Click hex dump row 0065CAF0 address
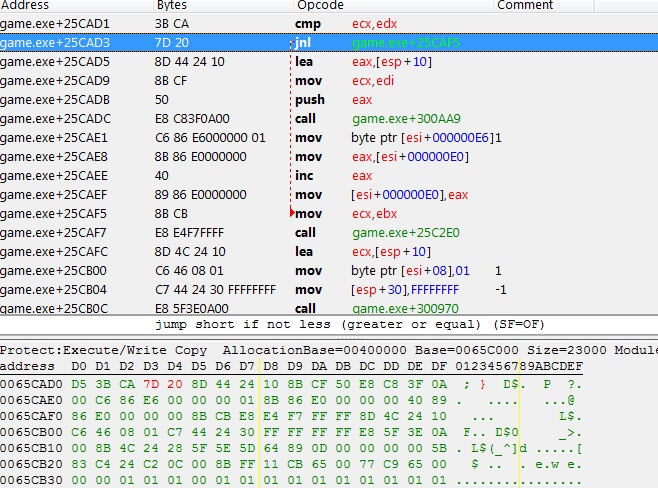Screen dimensions: 658x488 point(31,416)
